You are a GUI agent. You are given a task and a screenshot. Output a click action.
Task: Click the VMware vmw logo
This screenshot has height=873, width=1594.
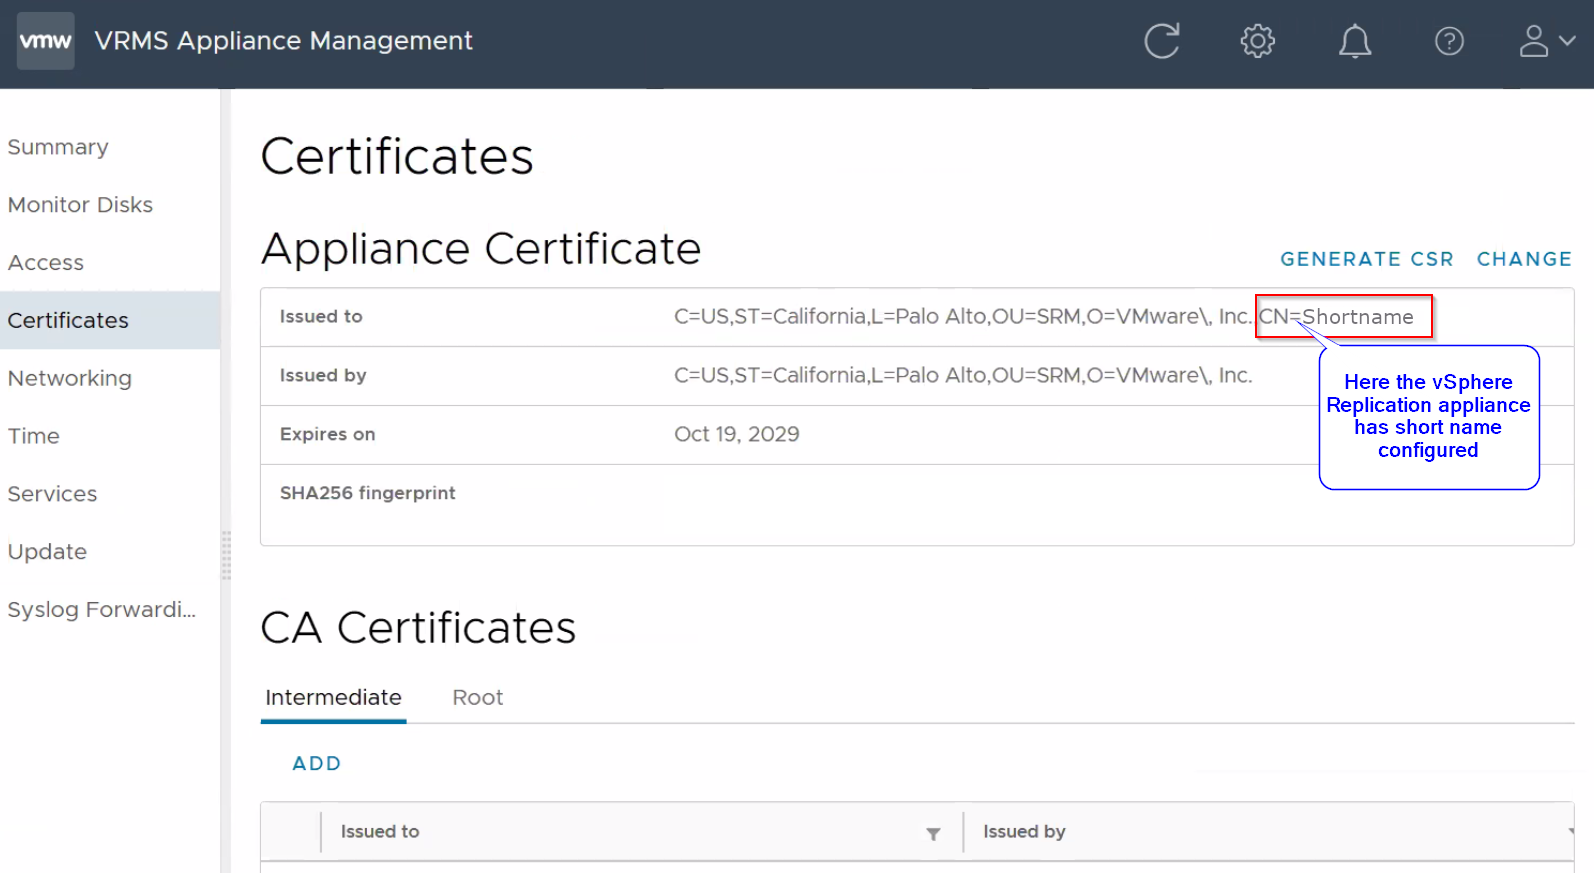(x=46, y=41)
